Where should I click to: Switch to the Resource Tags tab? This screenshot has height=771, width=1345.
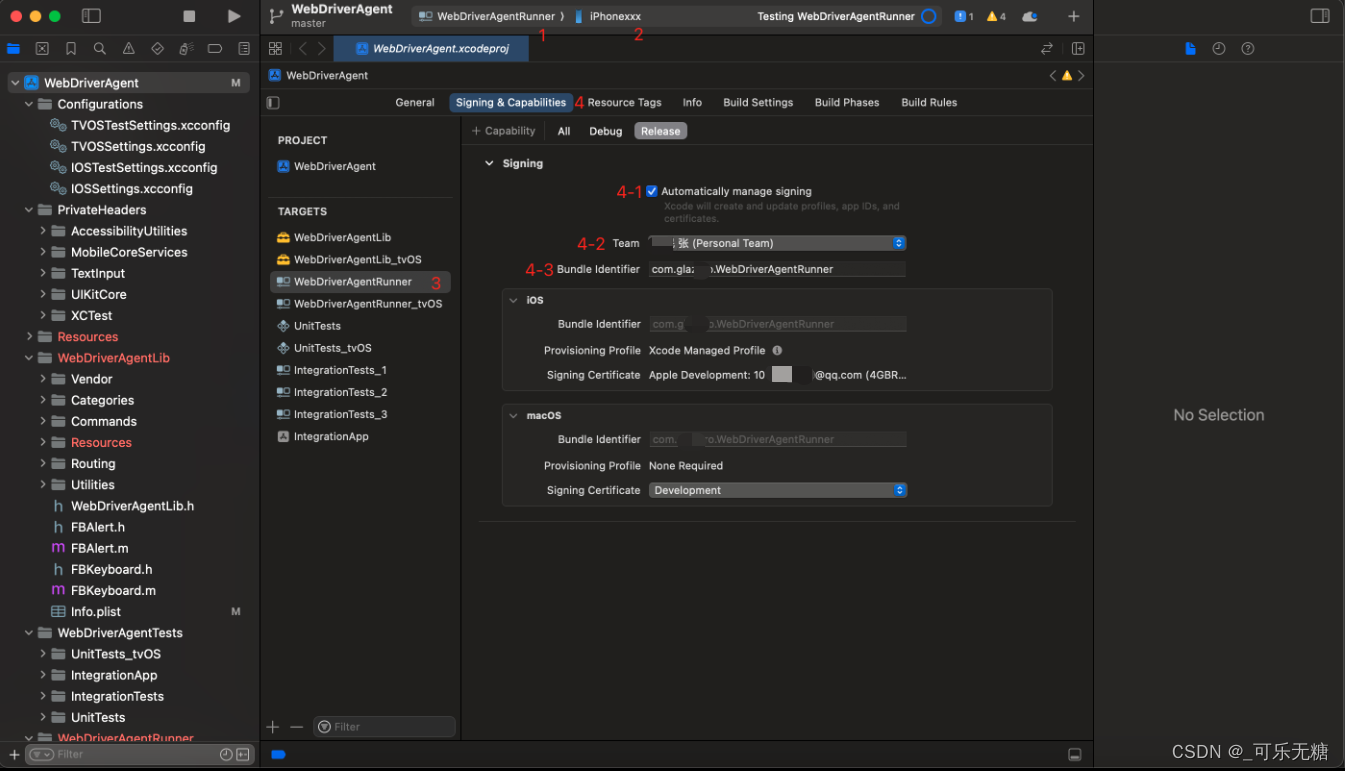[x=624, y=102]
